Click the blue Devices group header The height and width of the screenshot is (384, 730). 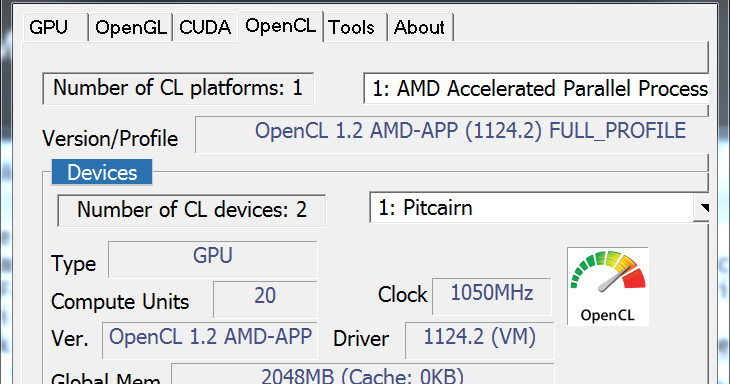coord(102,172)
